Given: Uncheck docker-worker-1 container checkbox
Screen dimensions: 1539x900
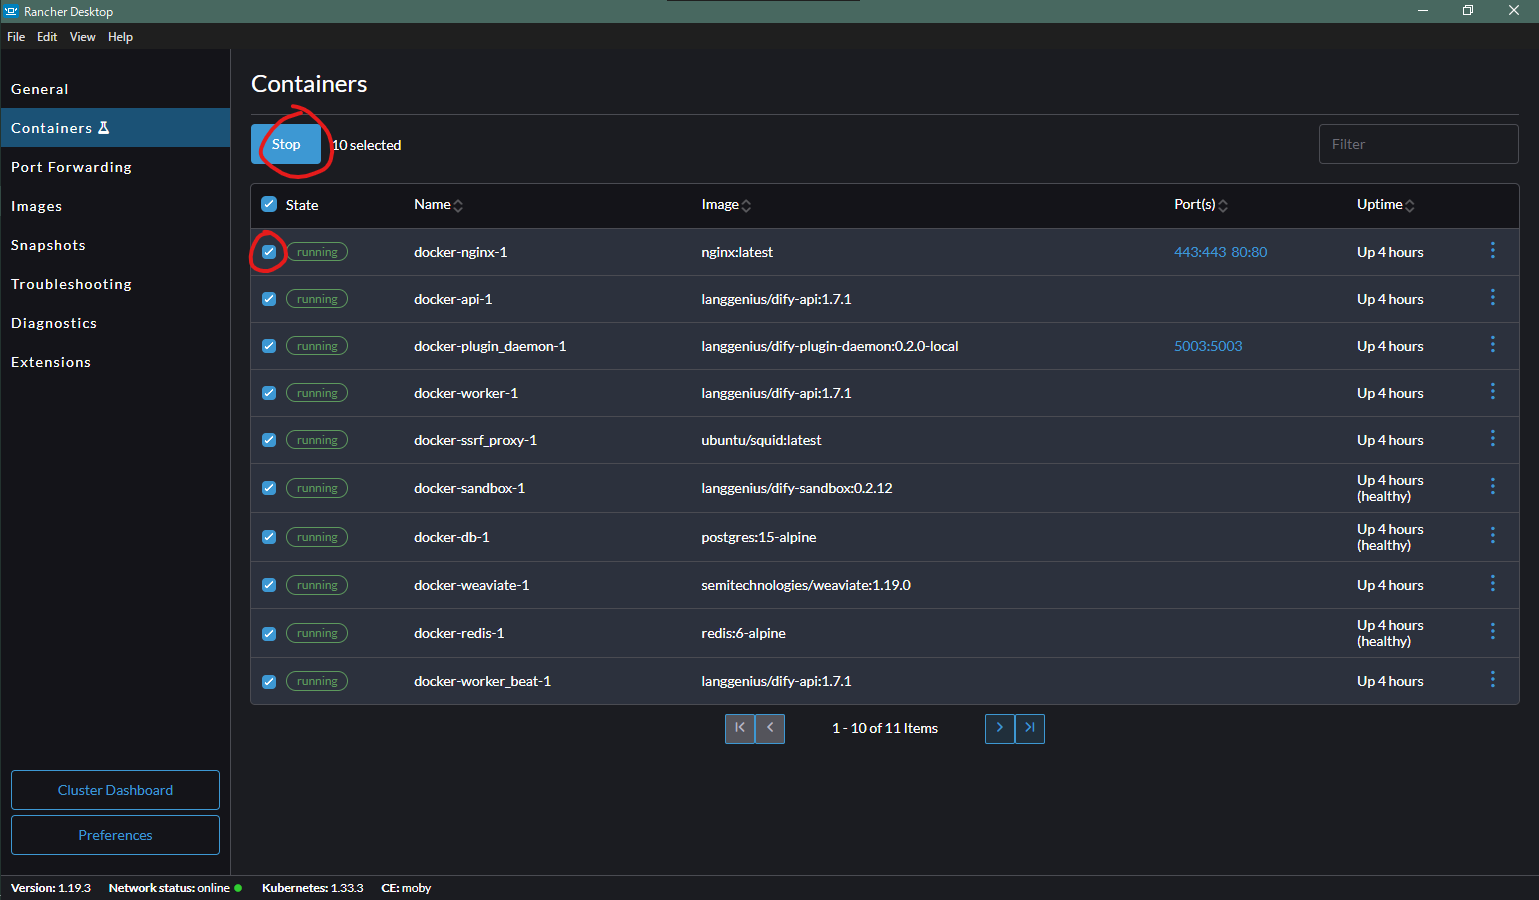Looking at the screenshot, I should coord(269,393).
